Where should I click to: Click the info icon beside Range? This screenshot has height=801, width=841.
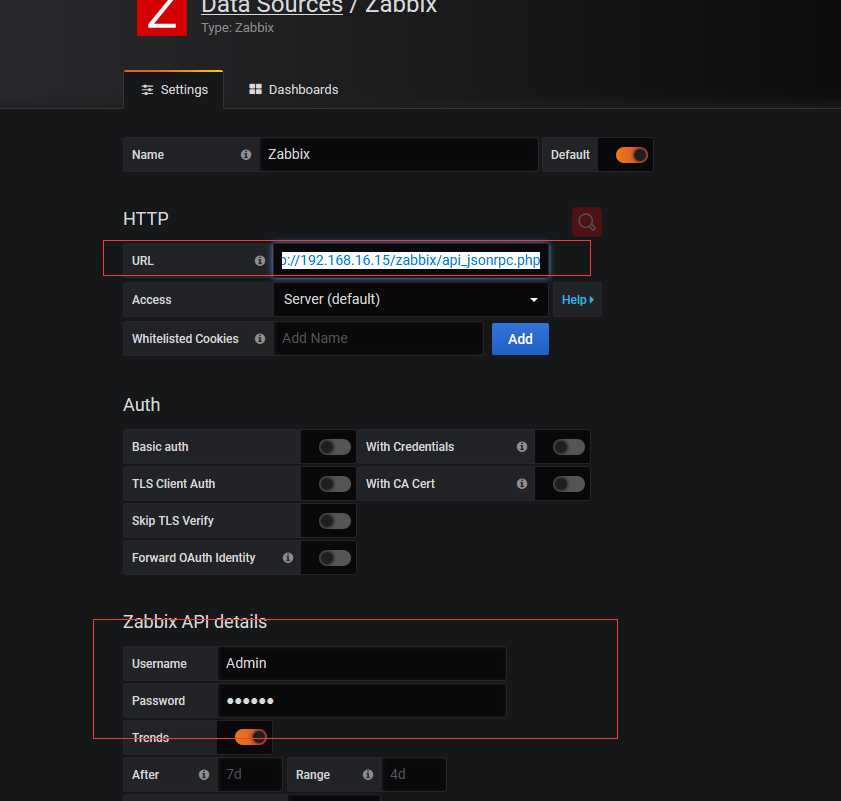(x=368, y=774)
